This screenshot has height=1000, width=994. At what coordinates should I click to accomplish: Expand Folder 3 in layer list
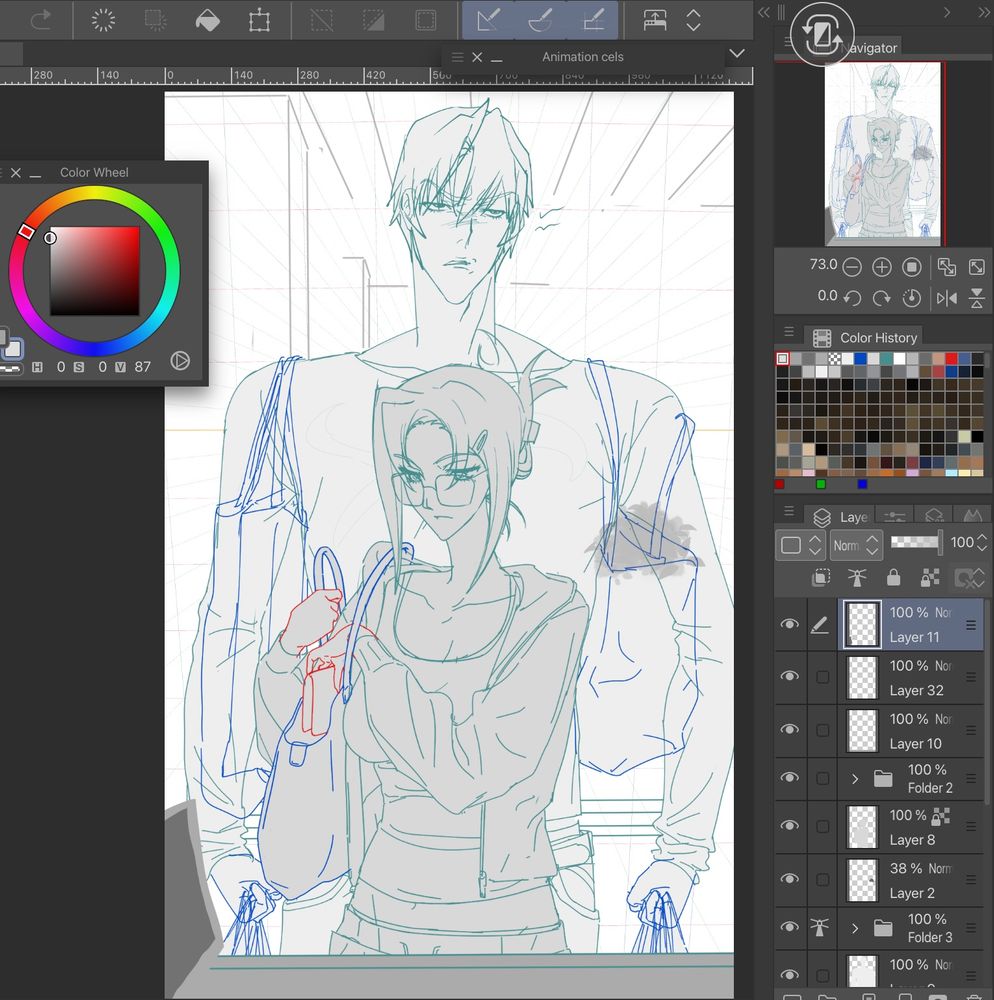pyautogui.click(x=855, y=928)
